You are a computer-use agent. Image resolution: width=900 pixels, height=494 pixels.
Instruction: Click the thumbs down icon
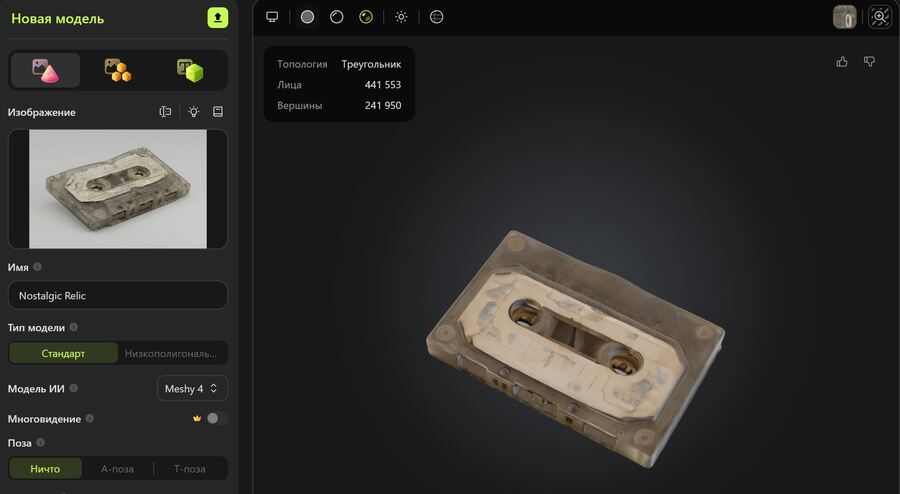click(870, 61)
